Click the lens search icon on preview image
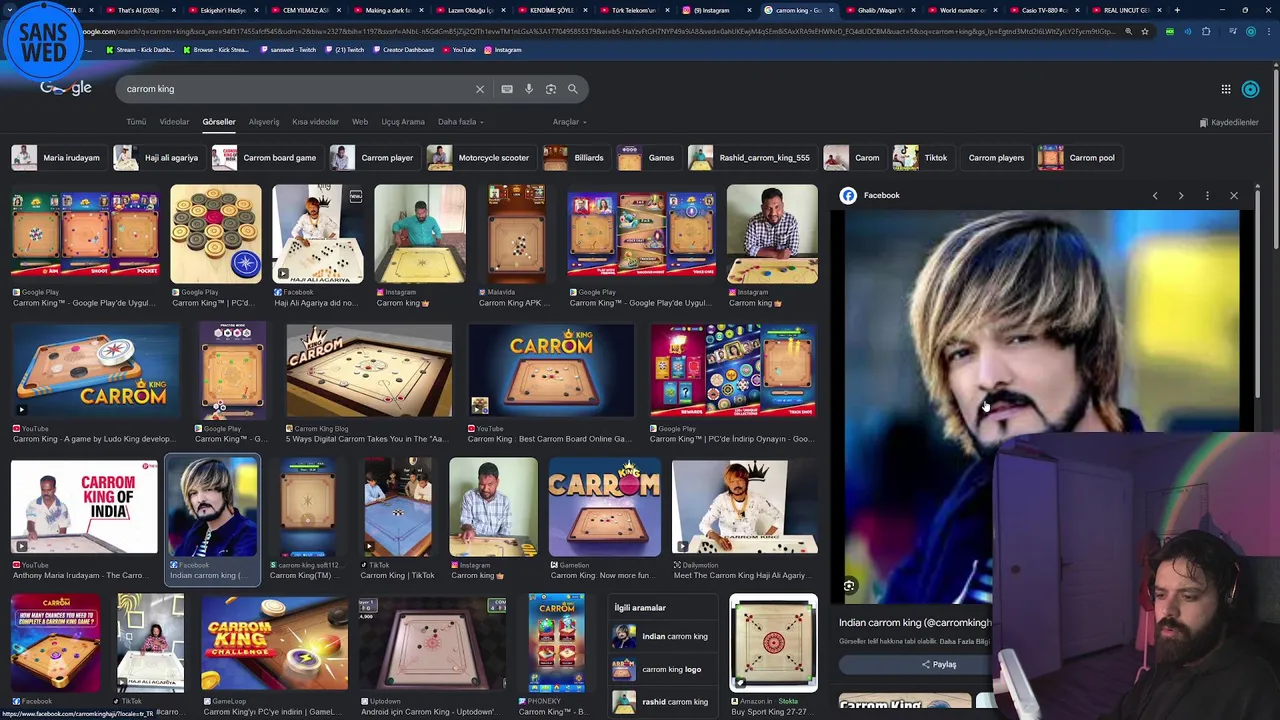 pyautogui.click(x=849, y=586)
